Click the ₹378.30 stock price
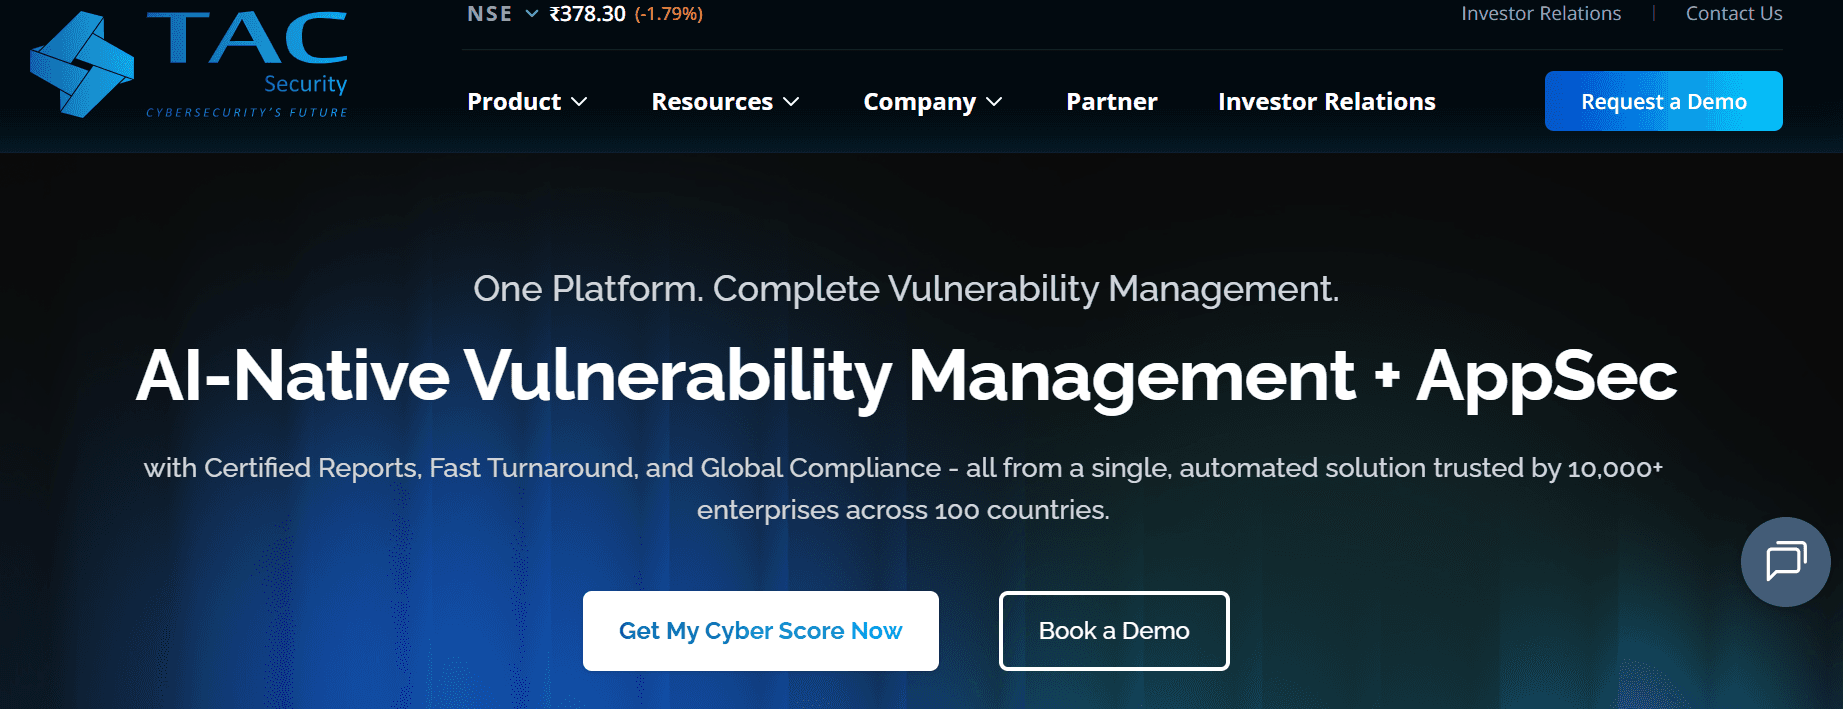 coord(588,14)
